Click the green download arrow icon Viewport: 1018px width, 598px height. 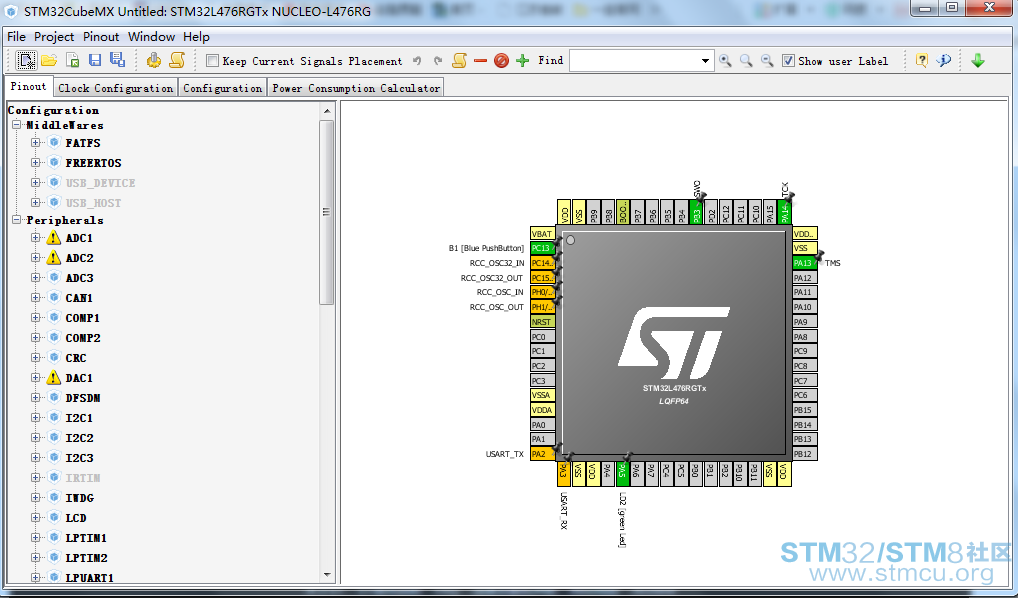978,60
